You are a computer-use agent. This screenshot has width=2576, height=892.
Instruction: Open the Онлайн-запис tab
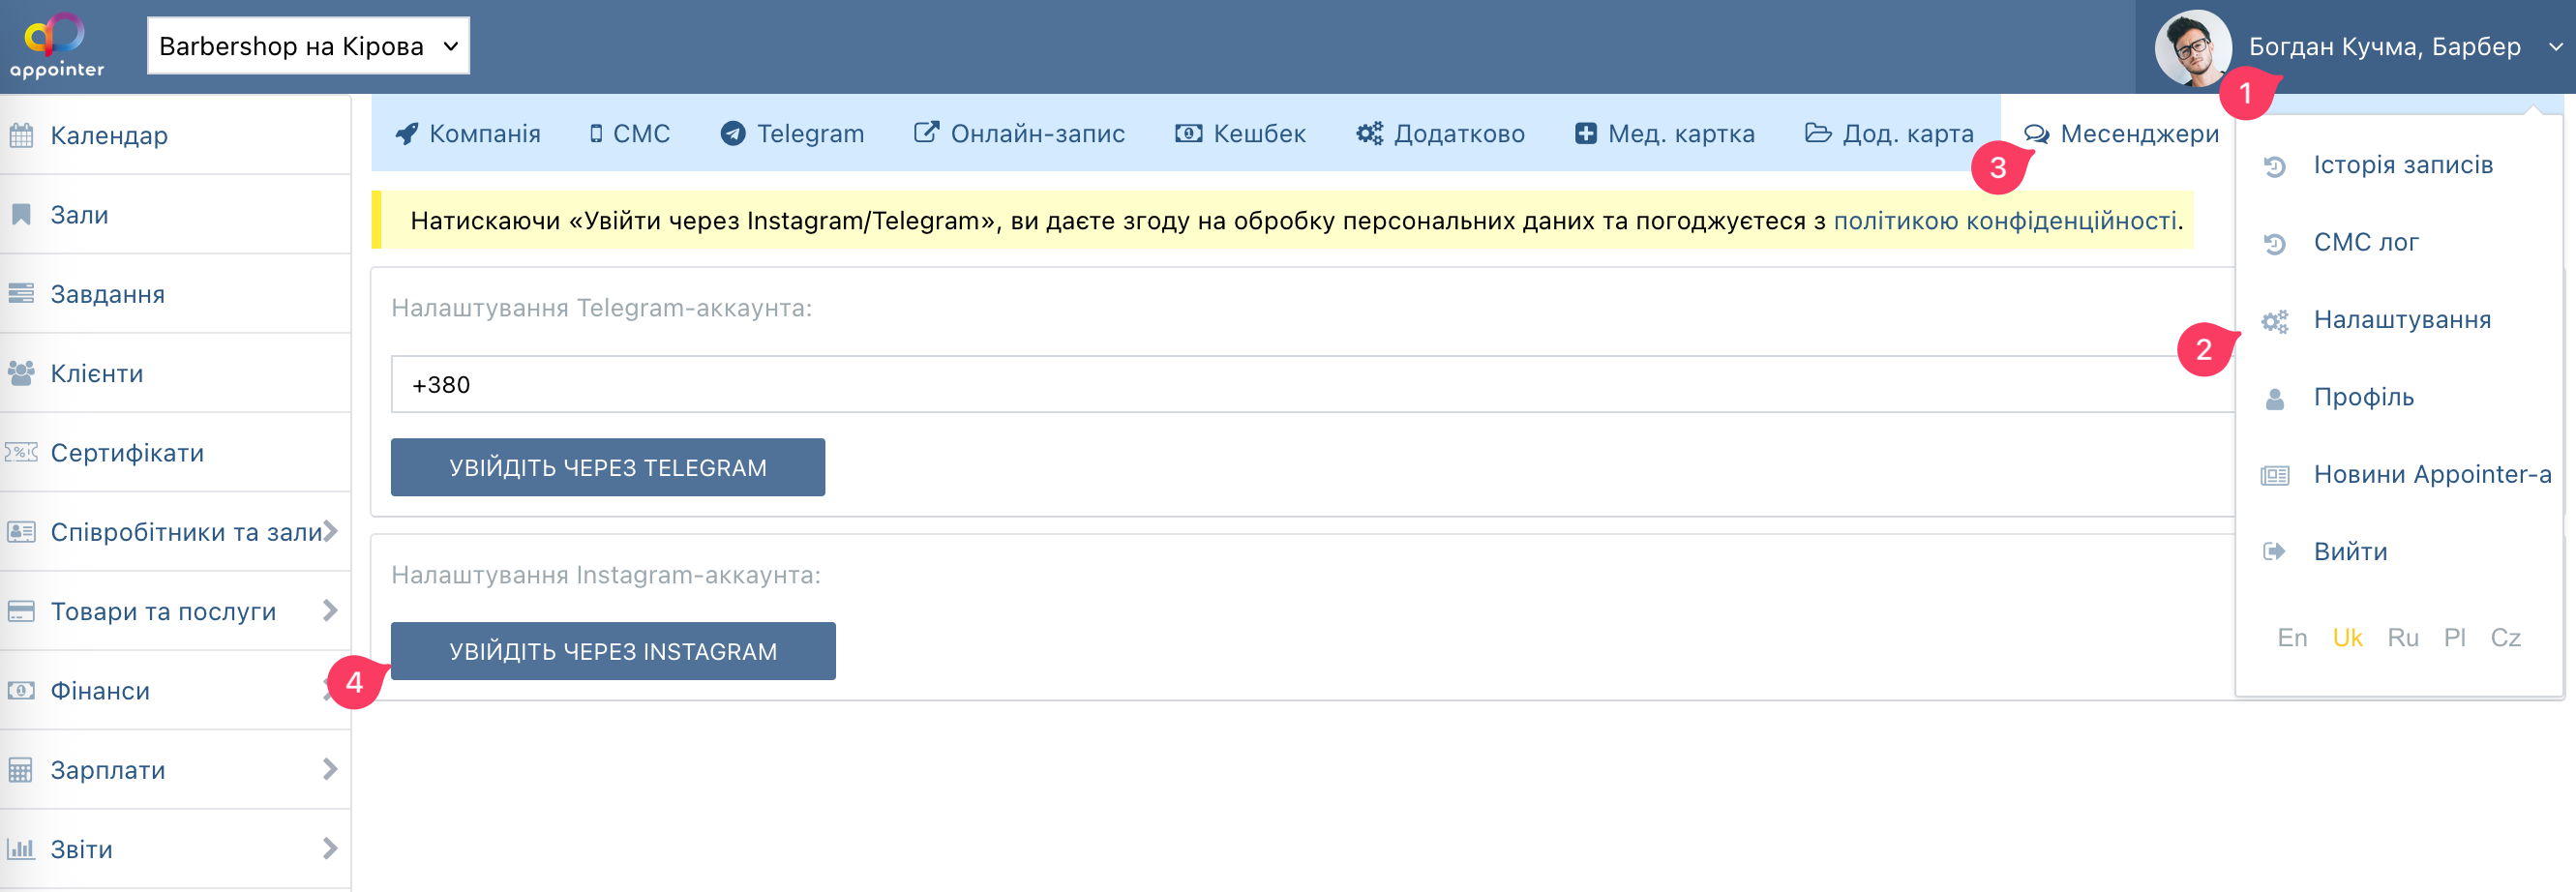click(1019, 134)
